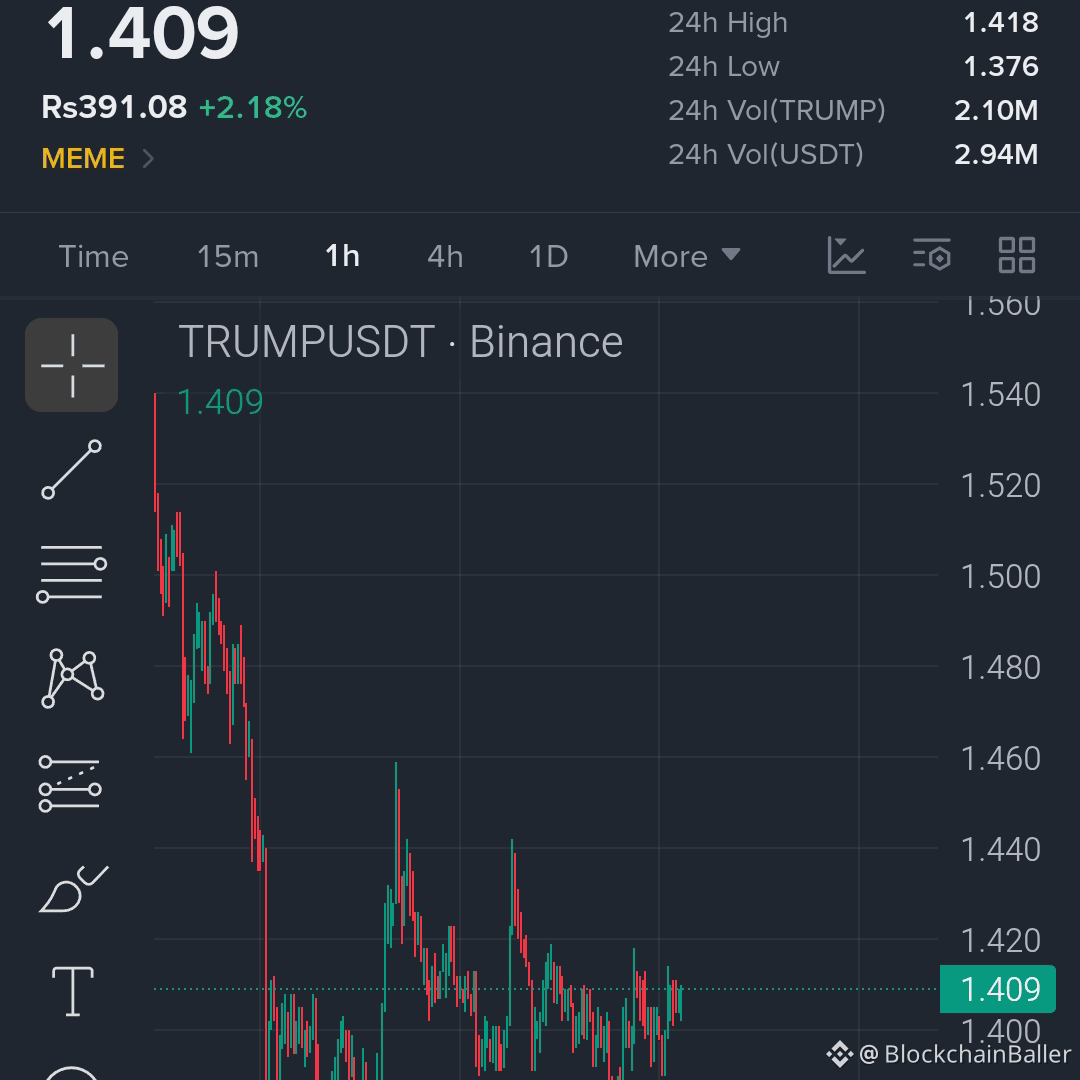
Task: Expand the More intervals dropdown
Action: (687, 256)
